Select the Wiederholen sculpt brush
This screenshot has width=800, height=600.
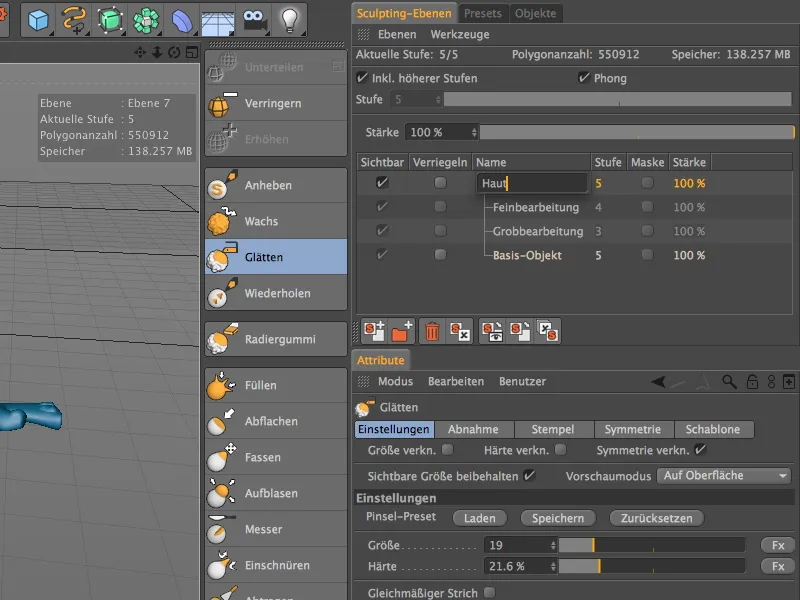click(x=276, y=293)
